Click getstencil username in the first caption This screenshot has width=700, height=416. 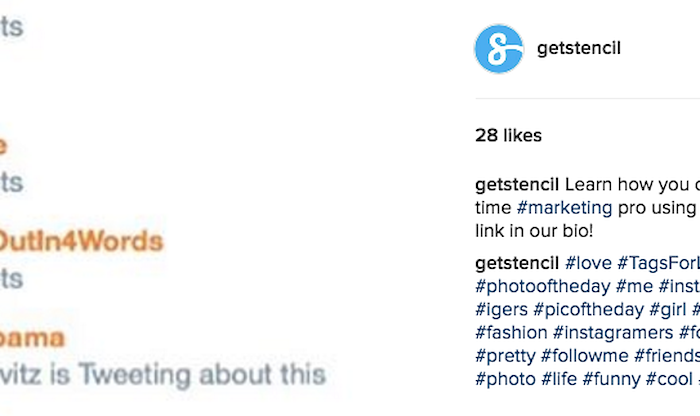click(x=517, y=184)
